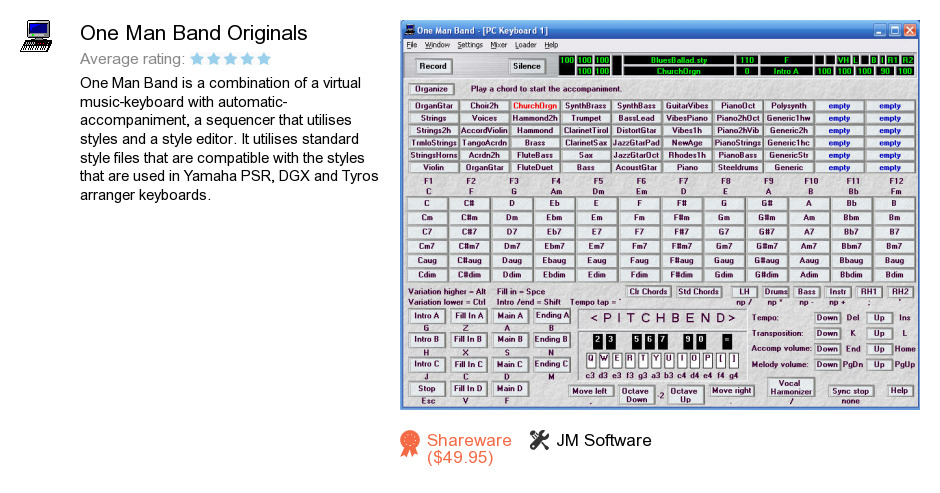The width and height of the screenshot is (940, 493).
Task: Toggle the Instr part
Action: [x=837, y=291]
